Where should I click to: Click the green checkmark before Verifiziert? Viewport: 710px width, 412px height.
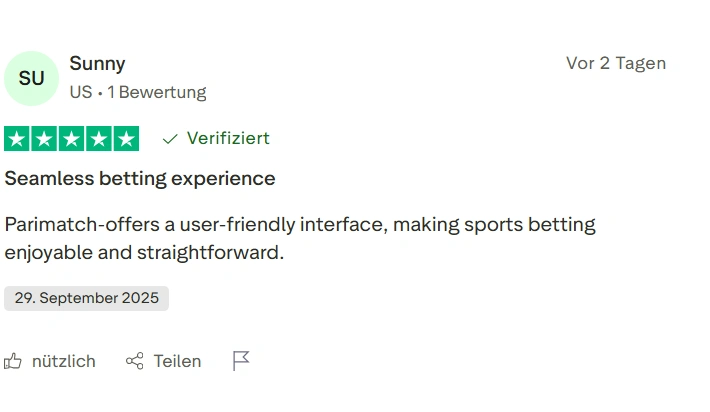point(170,139)
